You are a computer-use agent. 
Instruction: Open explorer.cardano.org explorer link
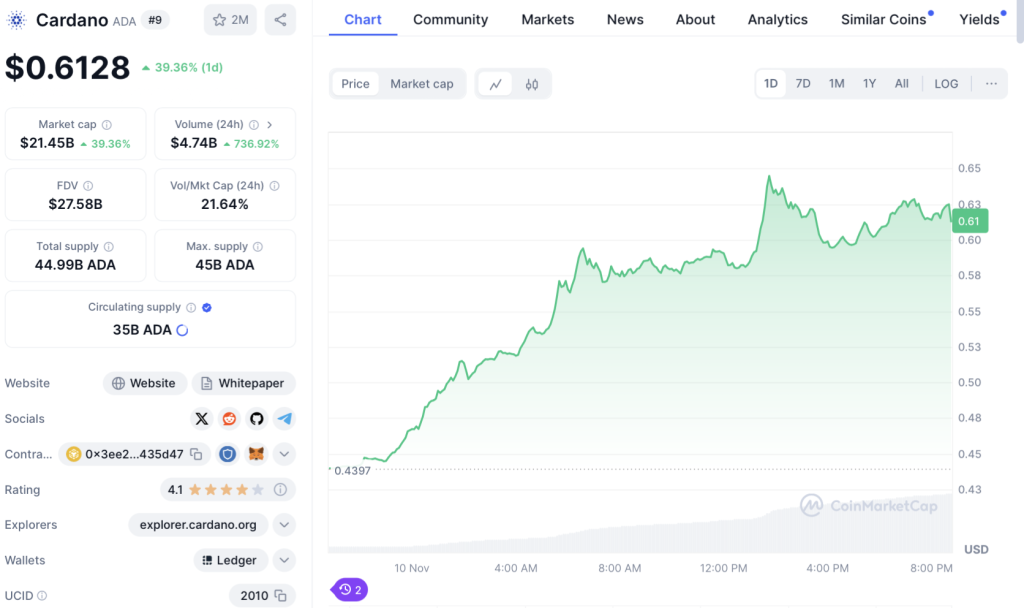(x=198, y=524)
